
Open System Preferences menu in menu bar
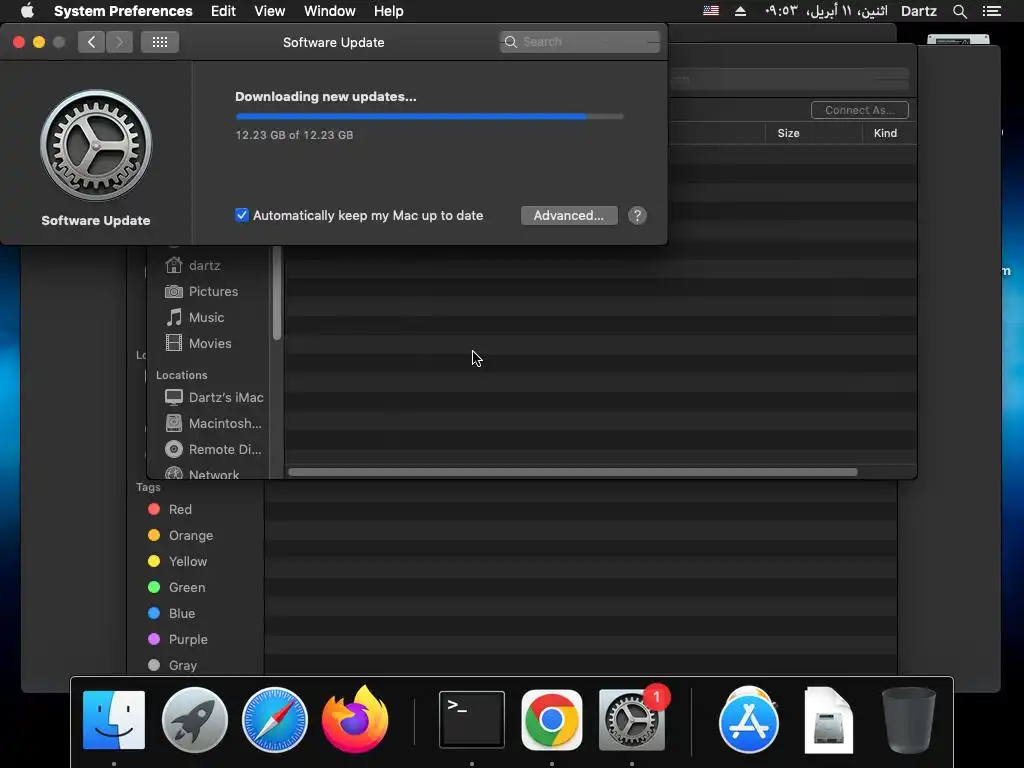pos(123,11)
